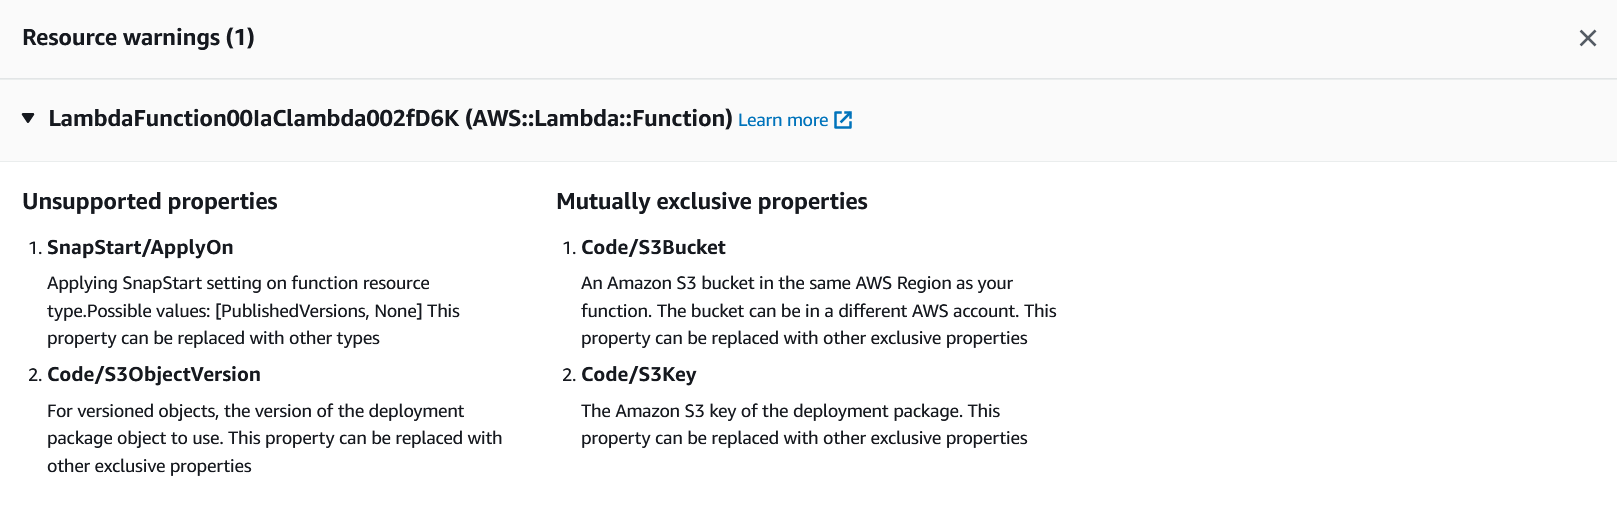Viewport: 1617px width, 509px height.
Task: Select the Code/S3ObjectVersion property name
Action: (154, 374)
